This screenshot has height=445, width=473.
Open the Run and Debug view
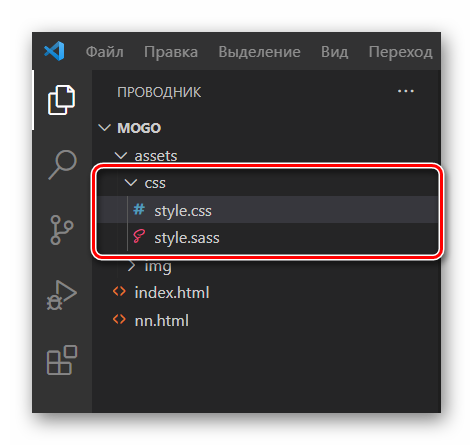(x=62, y=295)
